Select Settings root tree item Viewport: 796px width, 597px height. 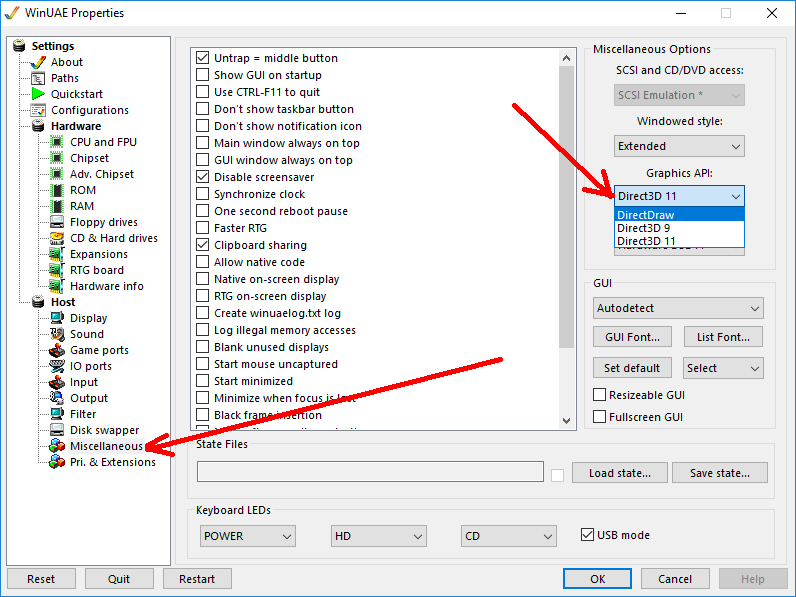tap(53, 46)
